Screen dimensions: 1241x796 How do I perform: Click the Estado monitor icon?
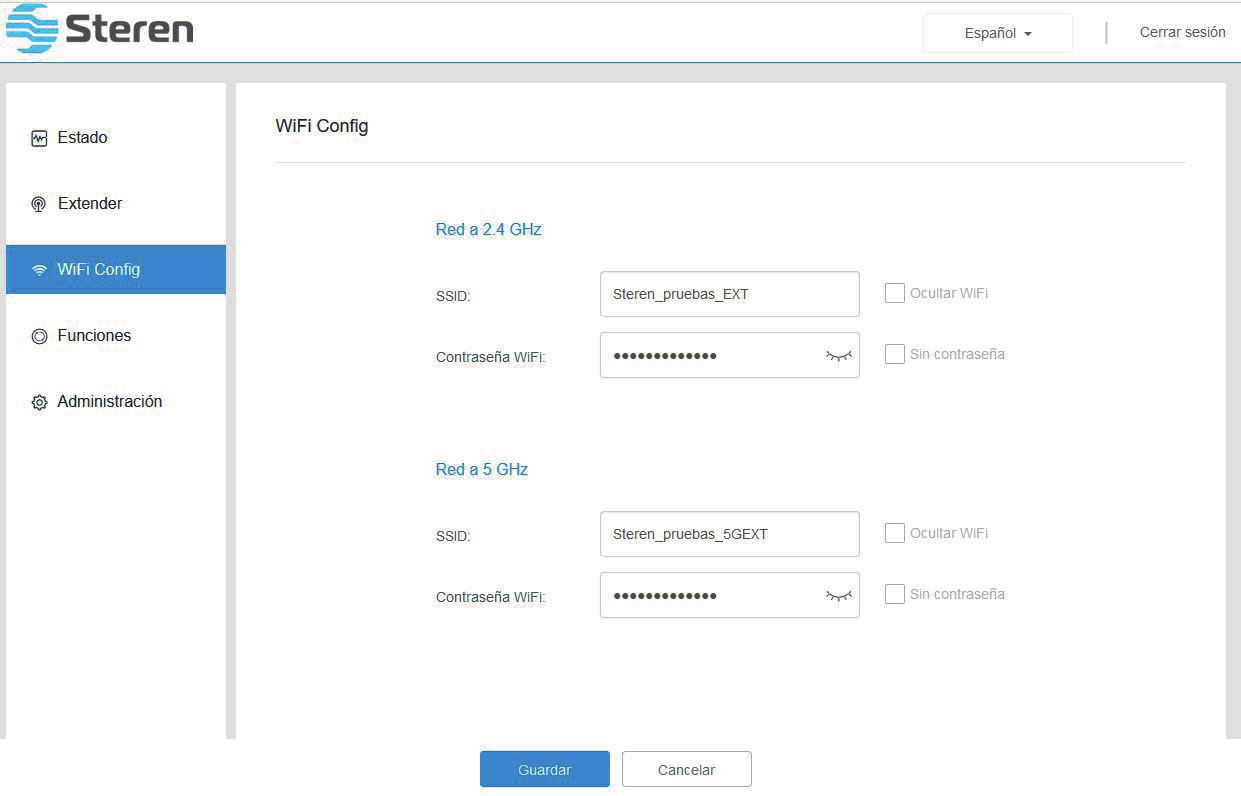[x=39, y=138]
